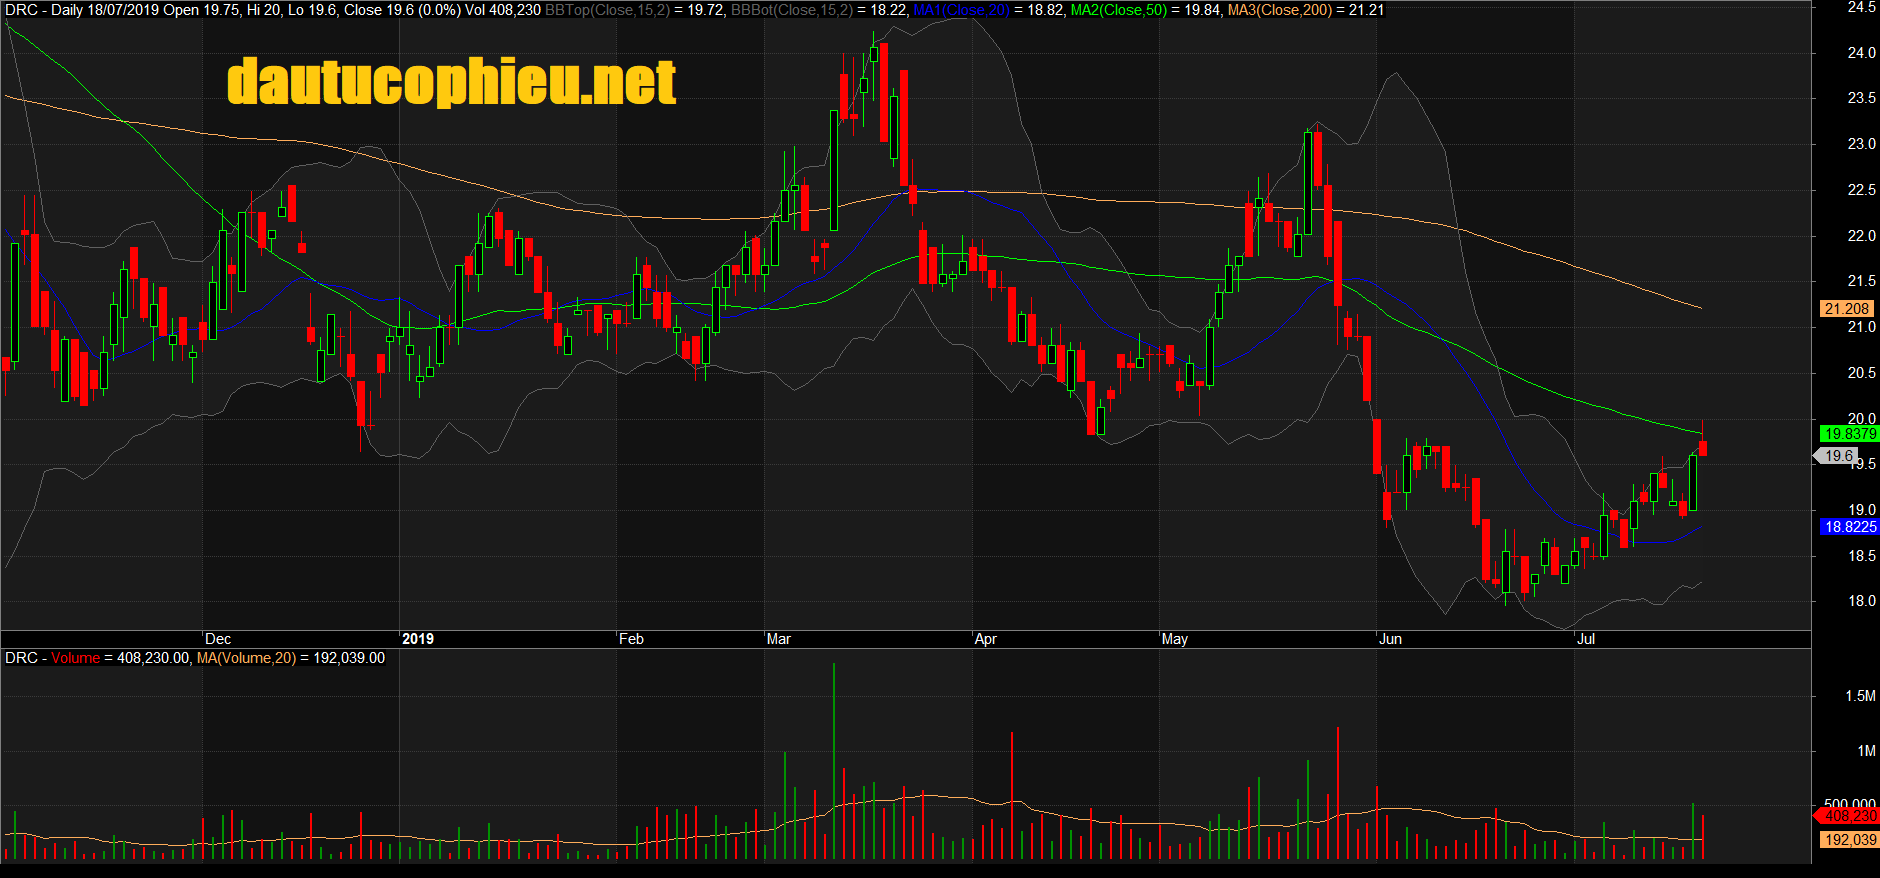Click the tallest green volume bar in March

tap(834, 761)
